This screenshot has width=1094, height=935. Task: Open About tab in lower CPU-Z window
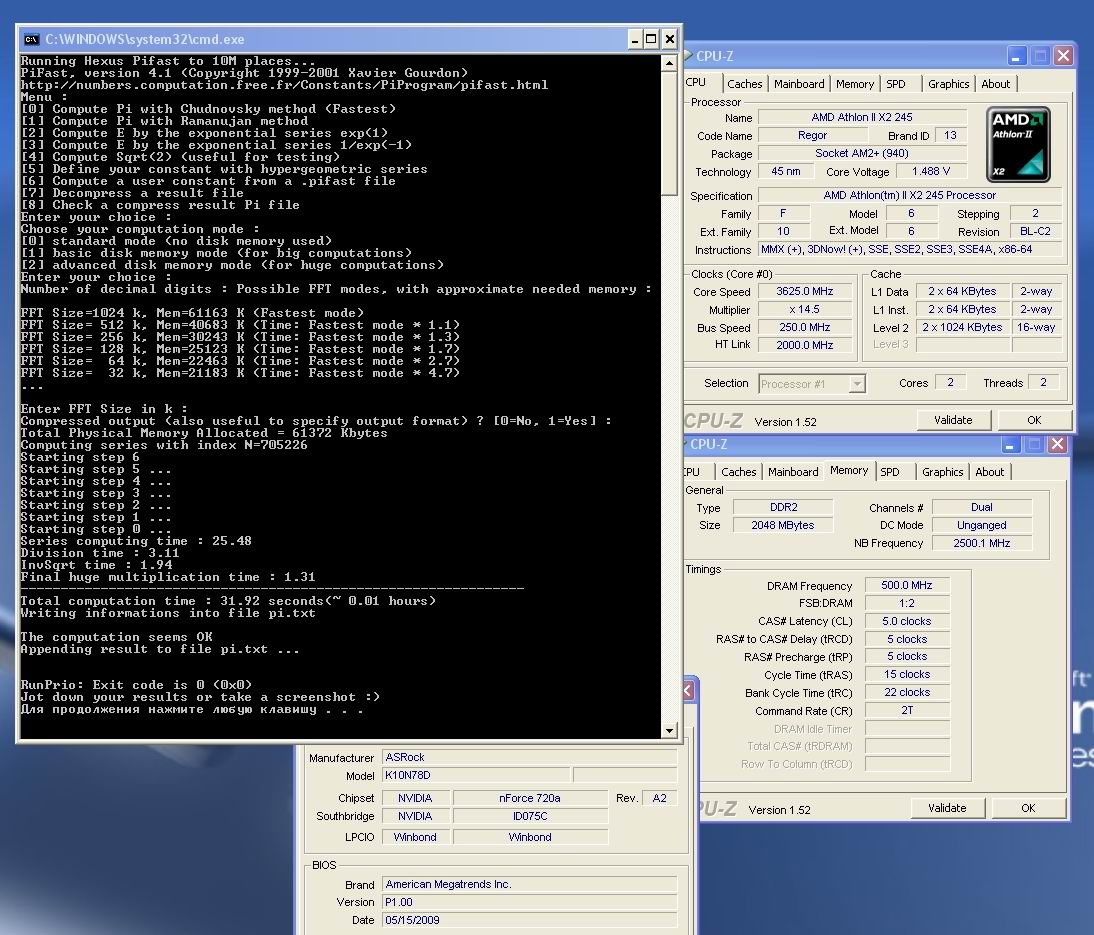(990, 472)
